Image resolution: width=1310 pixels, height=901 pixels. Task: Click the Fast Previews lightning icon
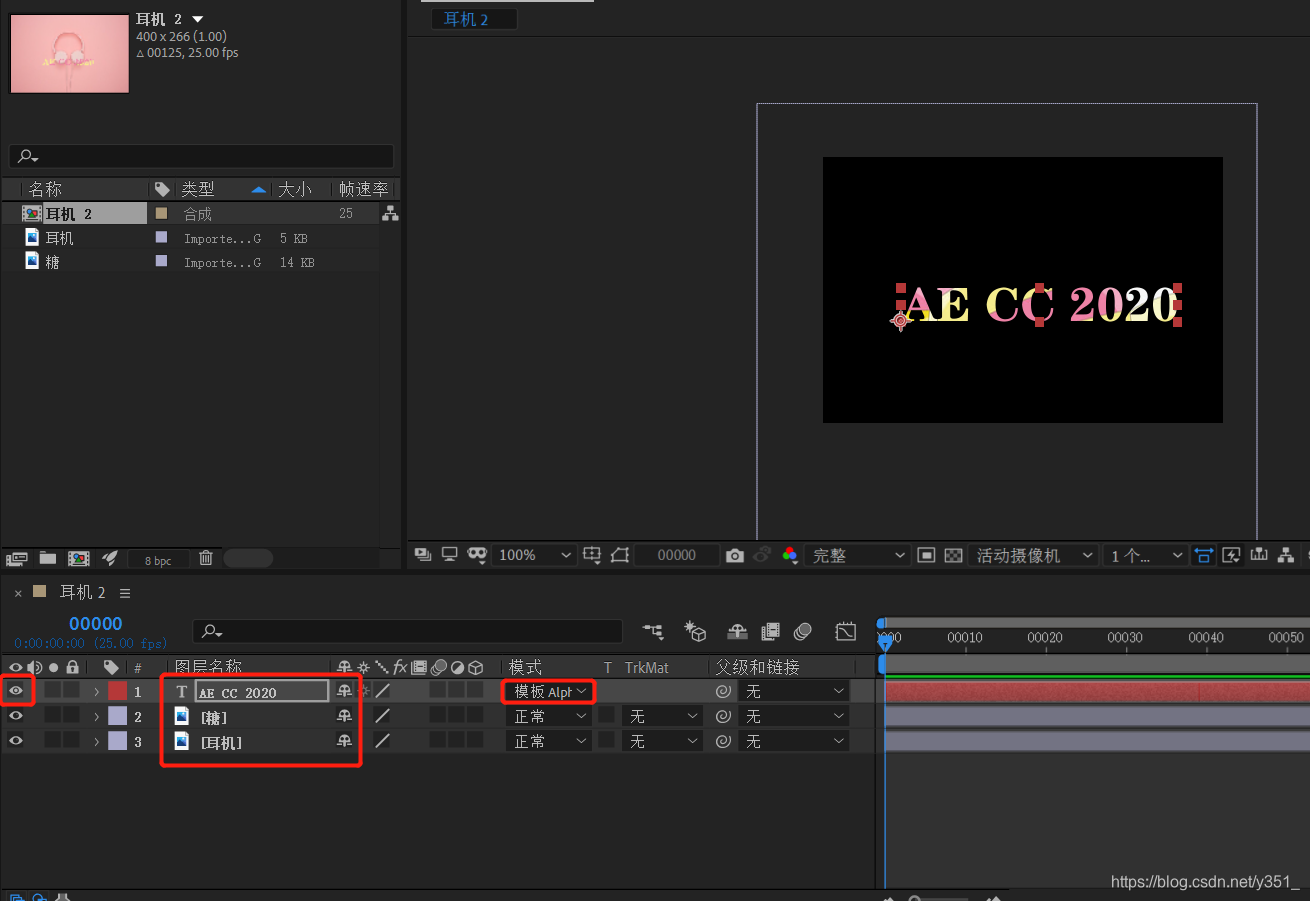[1232, 555]
